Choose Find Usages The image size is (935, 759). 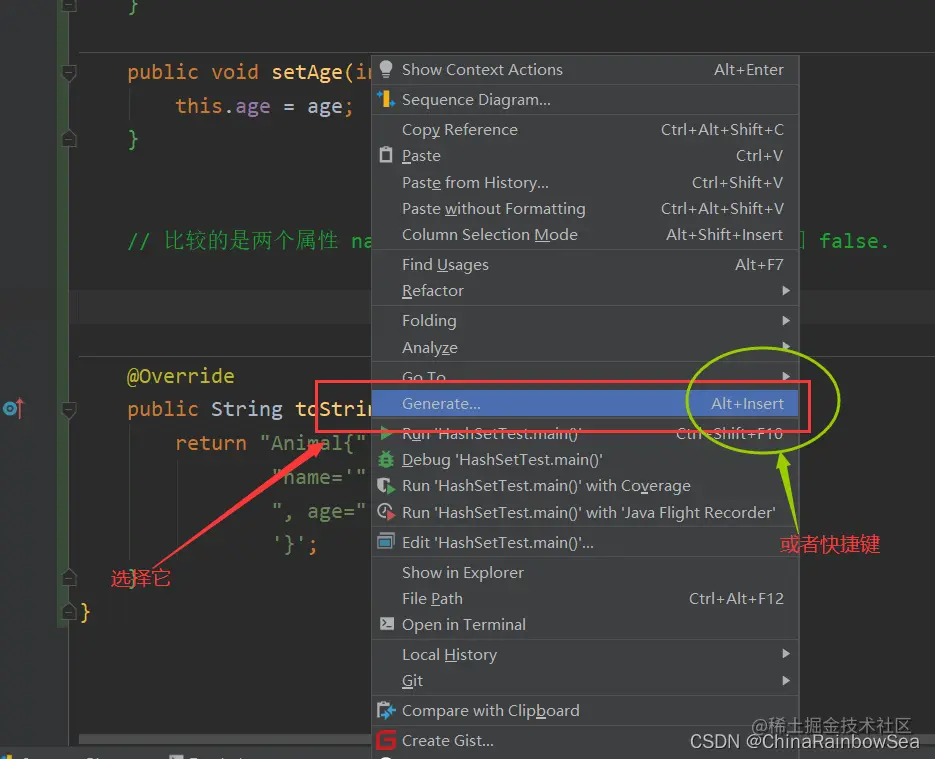pyautogui.click(x=585, y=265)
